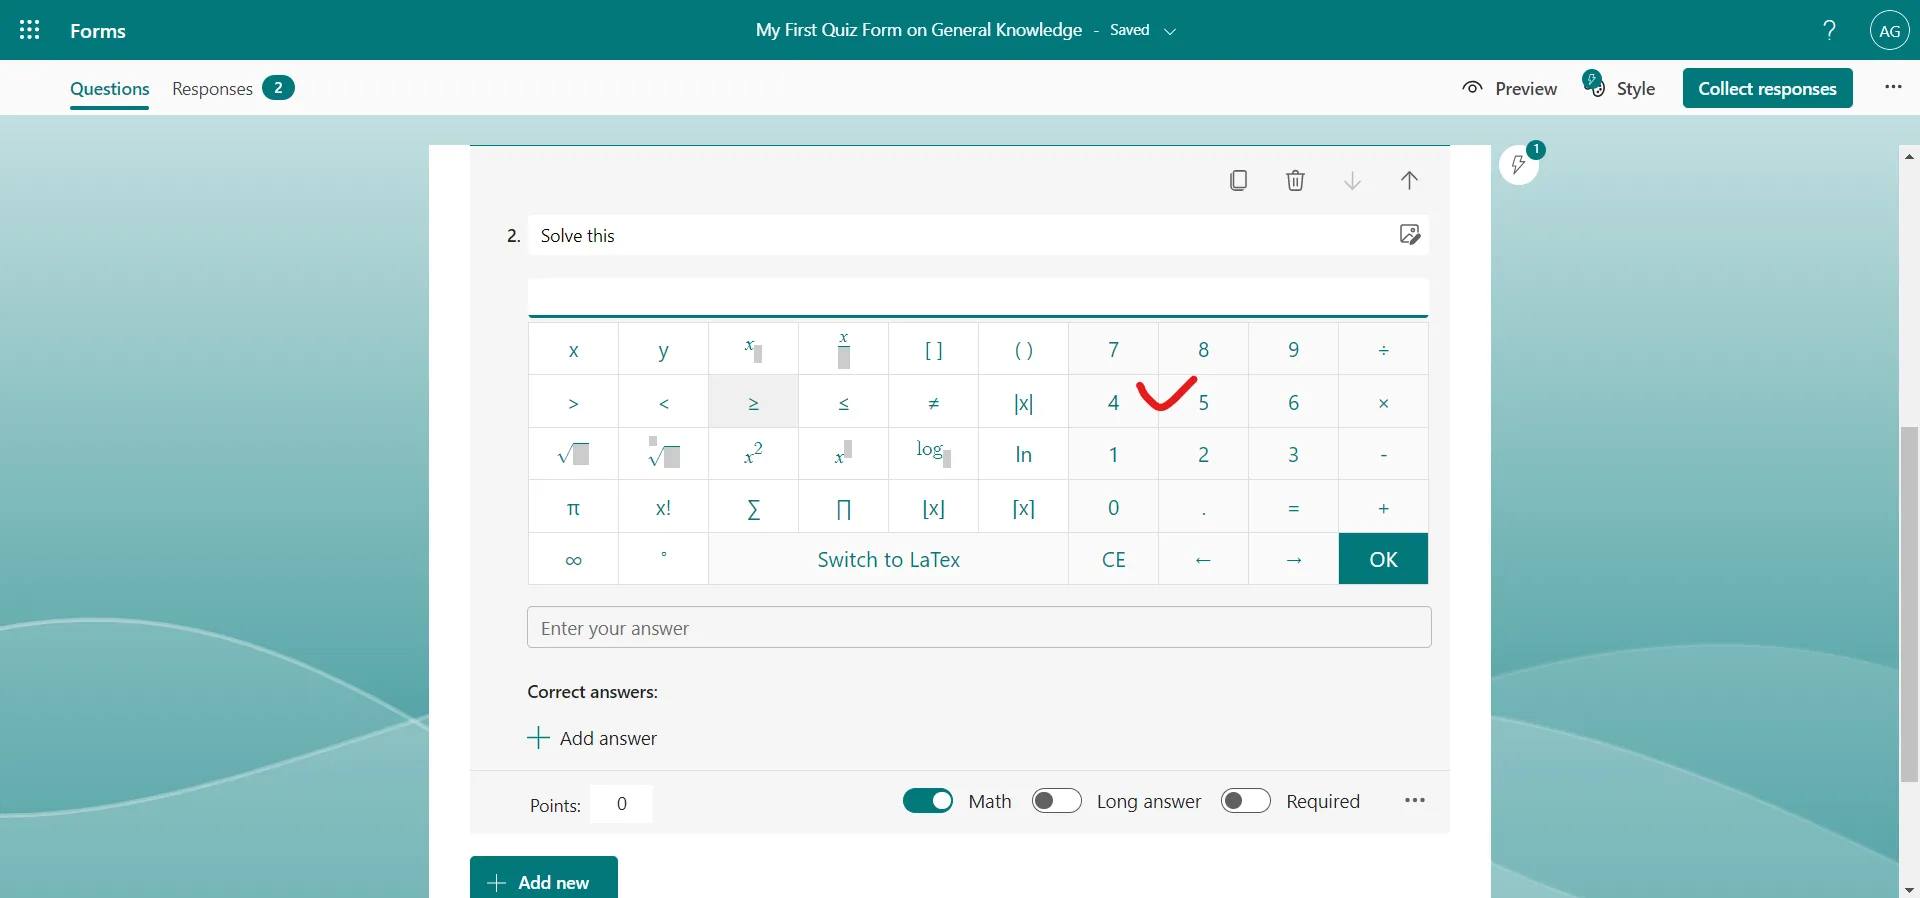The width and height of the screenshot is (1920, 898).
Task: Click the square brackets key
Action: [x=933, y=349]
